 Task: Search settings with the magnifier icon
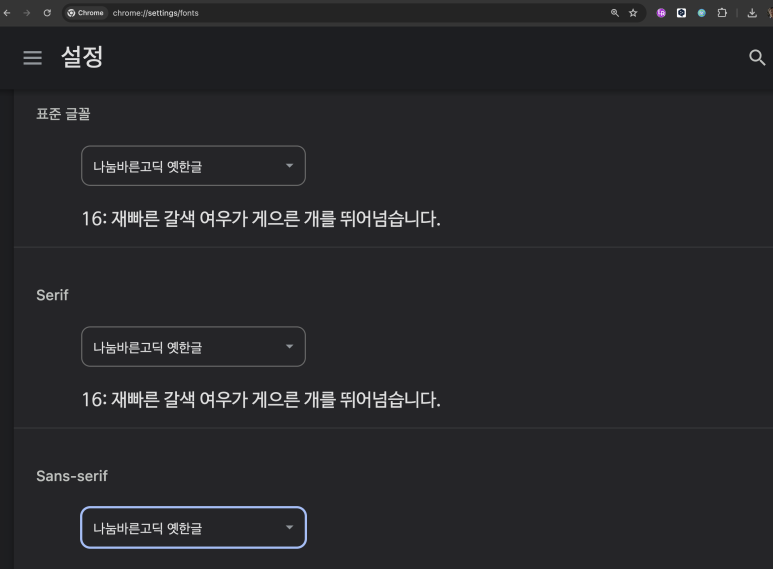[x=757, y=58]
